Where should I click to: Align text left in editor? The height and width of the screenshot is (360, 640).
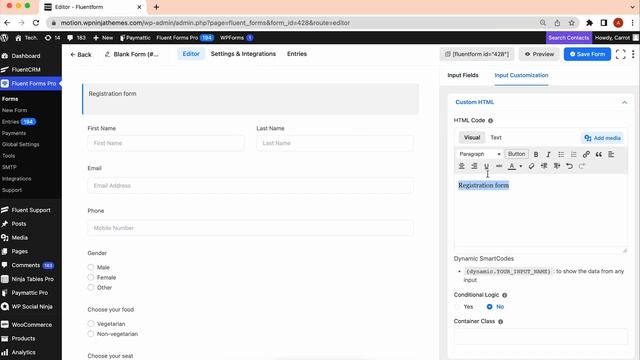coord(611,154)
